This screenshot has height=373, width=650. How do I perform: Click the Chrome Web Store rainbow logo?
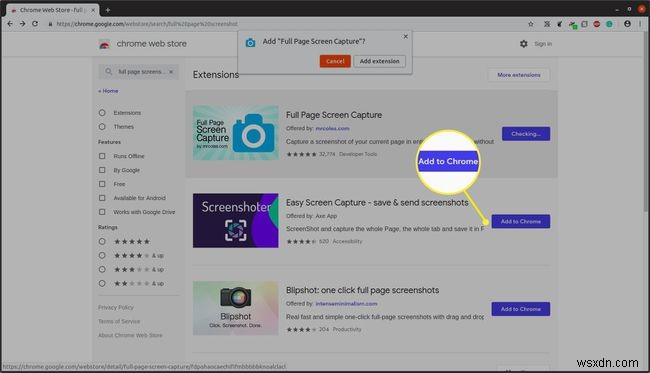tap(104, 44)
